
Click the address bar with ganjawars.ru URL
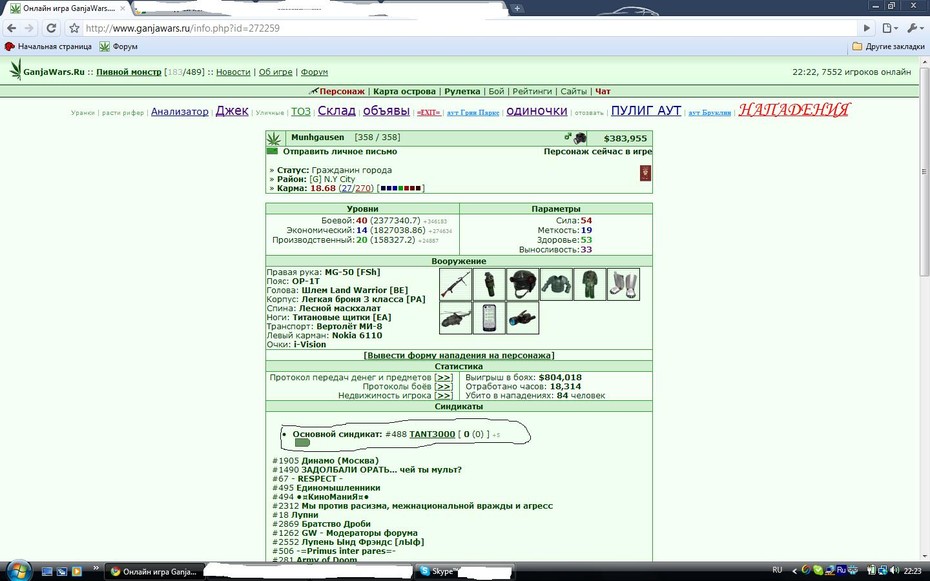(469, 28)
